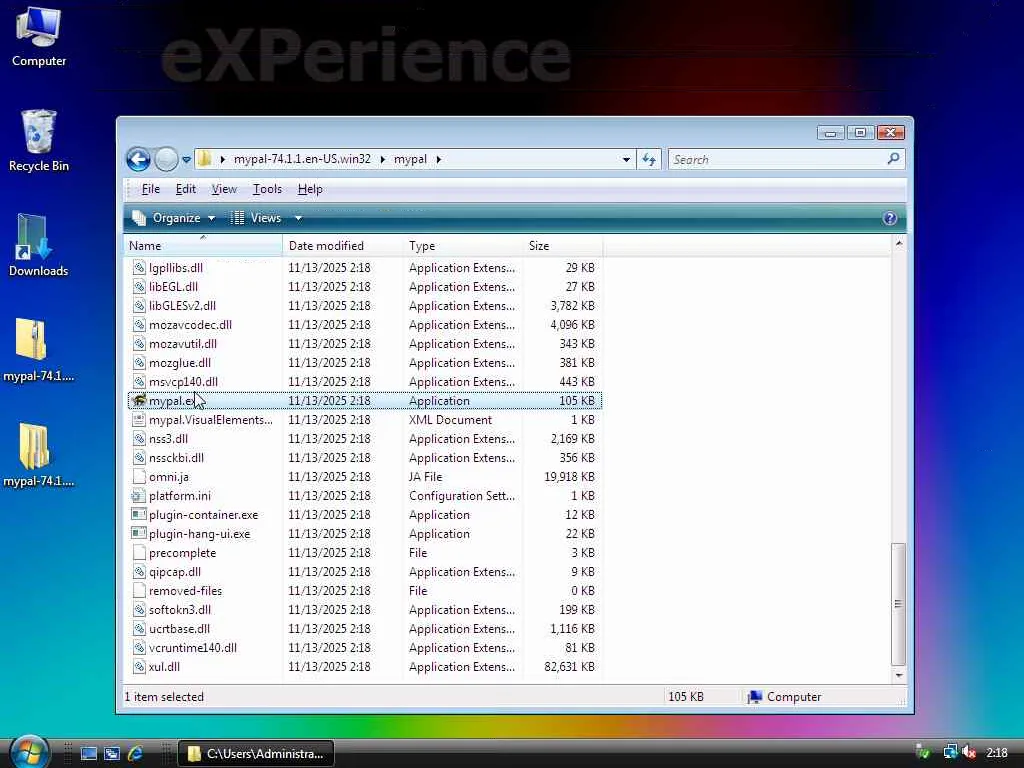Select mozavcodec.dll in the list

pyautogui.click(x=190, y=325)
